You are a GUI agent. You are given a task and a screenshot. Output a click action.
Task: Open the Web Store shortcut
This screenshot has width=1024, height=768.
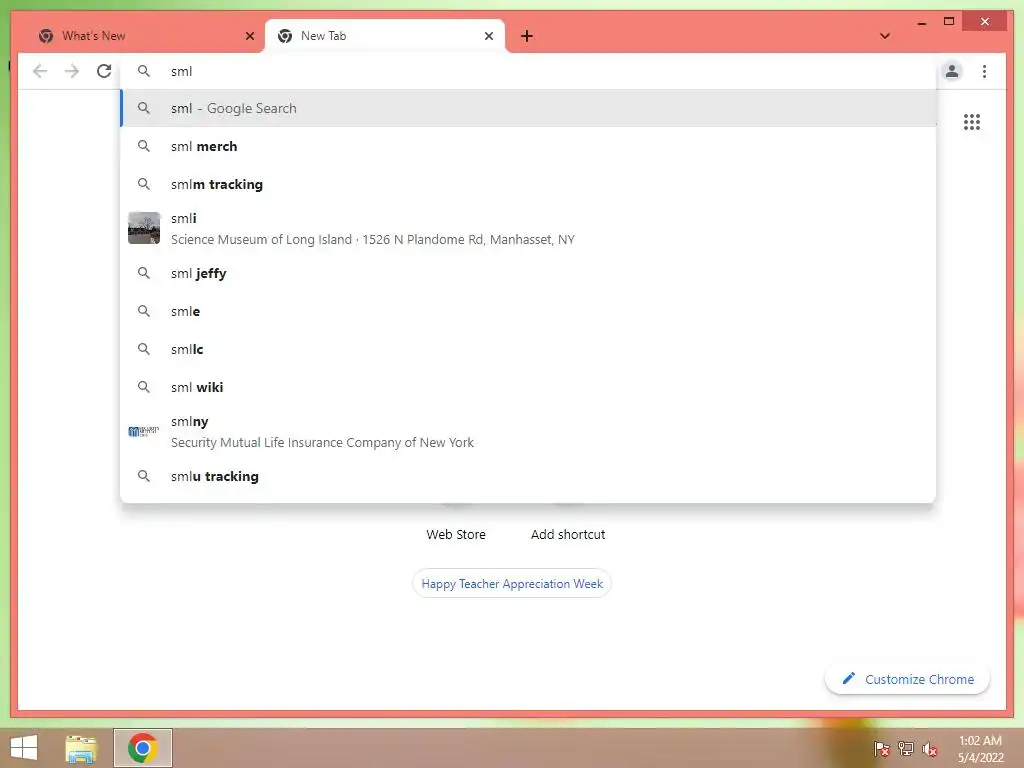(456, 534)
